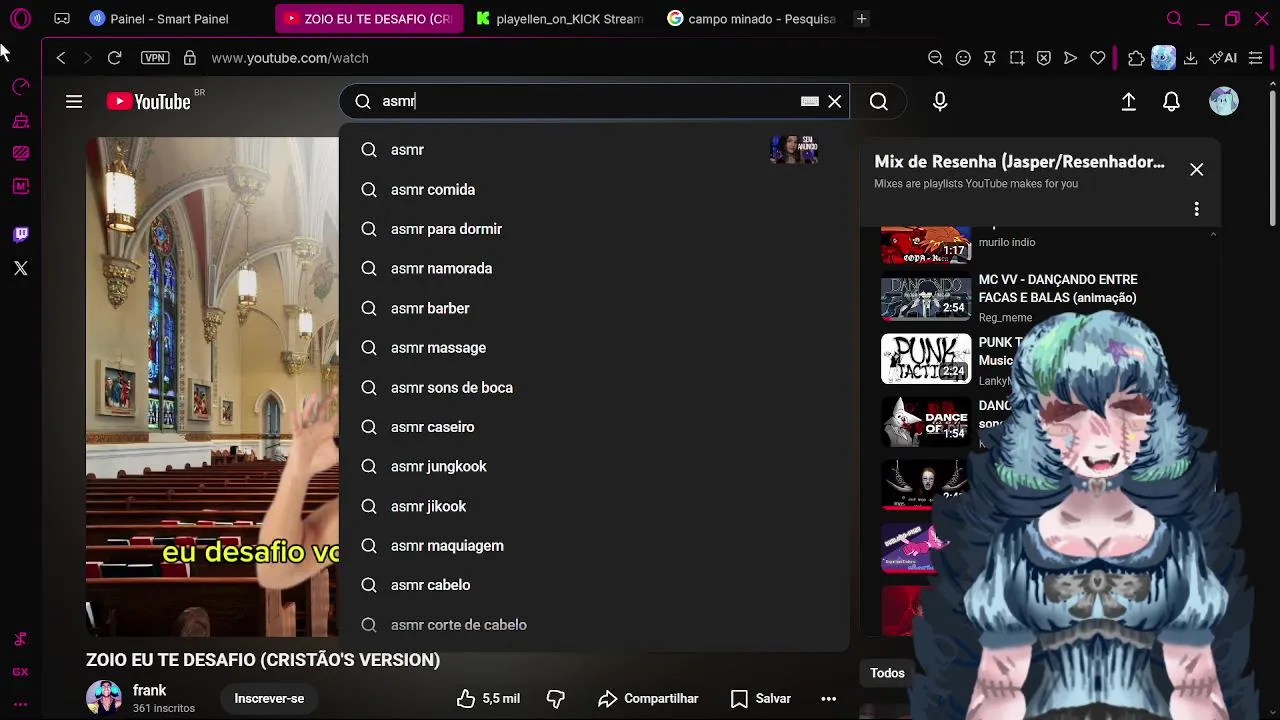Click the zoom out magnifier toolbar icon
Viewport: 1280px width, 720px height.
click(x=935, y=58)
